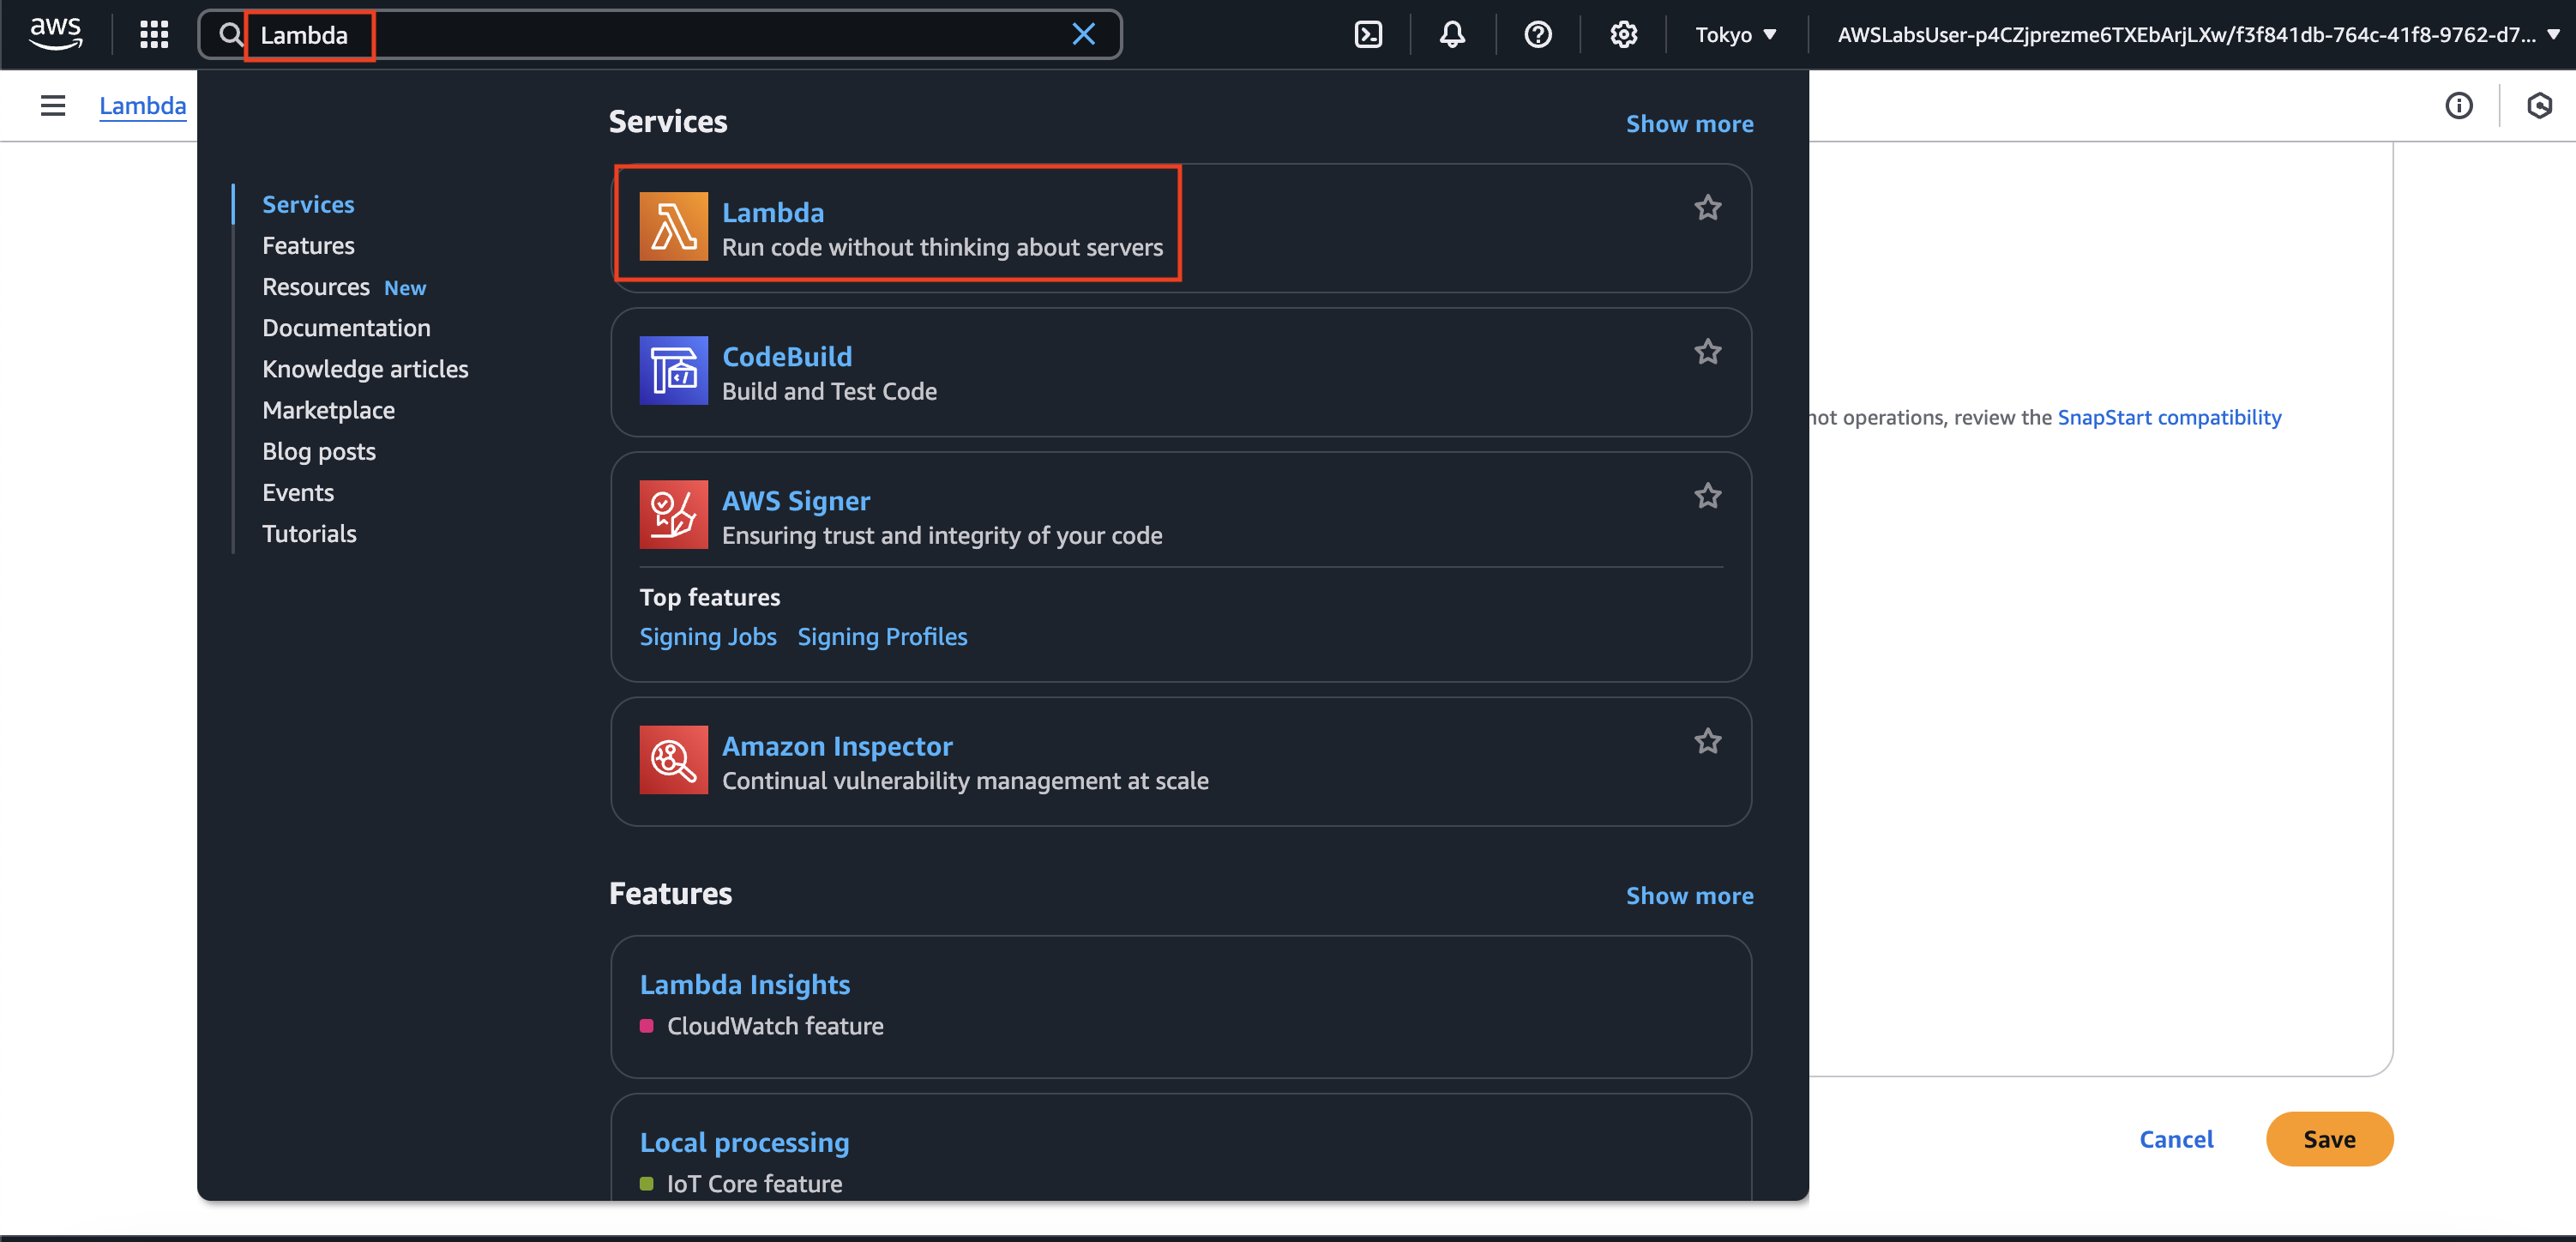
Task: Select Documentation in search categories
Action: tap(346, 328)
